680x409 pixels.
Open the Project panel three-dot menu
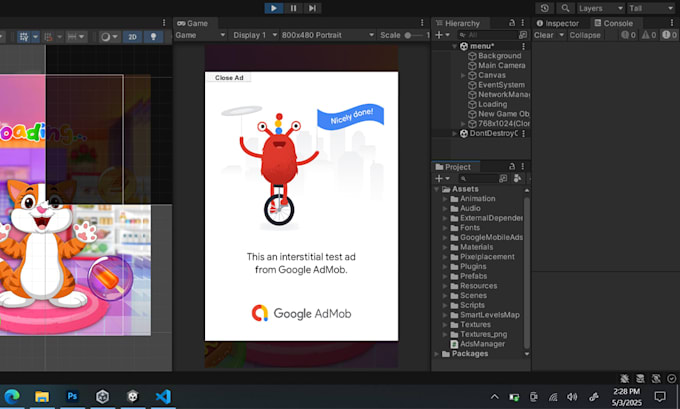pyautogui.click(x=523, y=166)
